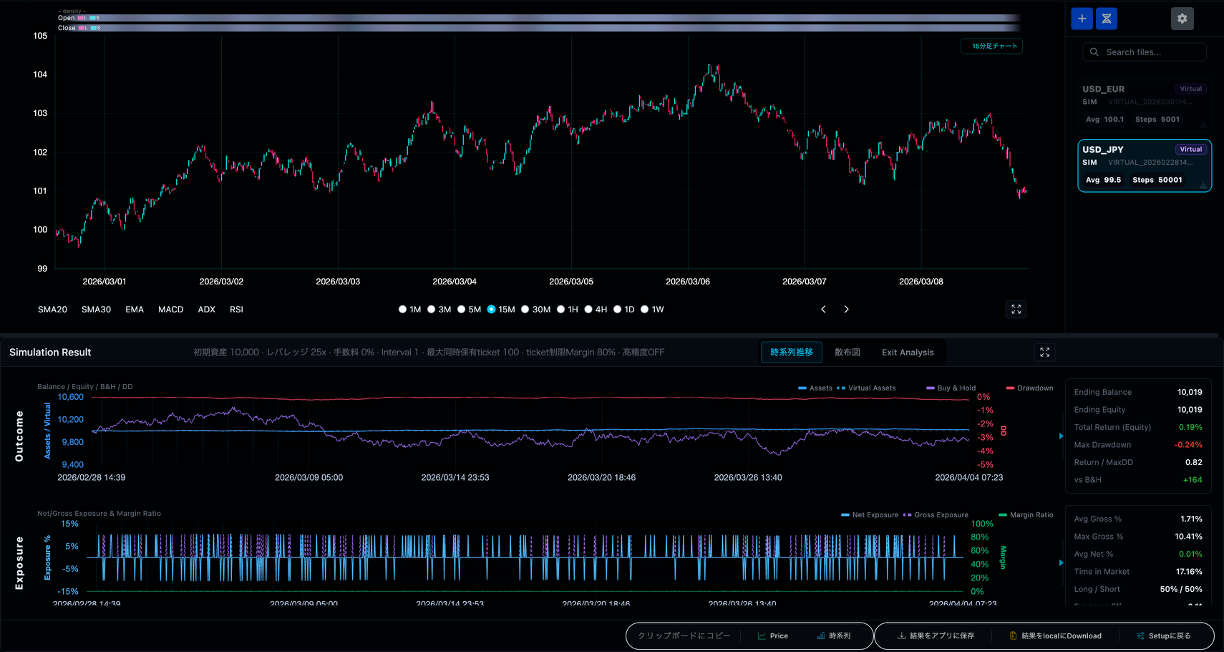Click the hourglass simulation icon top right
Image resolution: width=1224 pixels, height=652 pixels.
(1106, 18)
